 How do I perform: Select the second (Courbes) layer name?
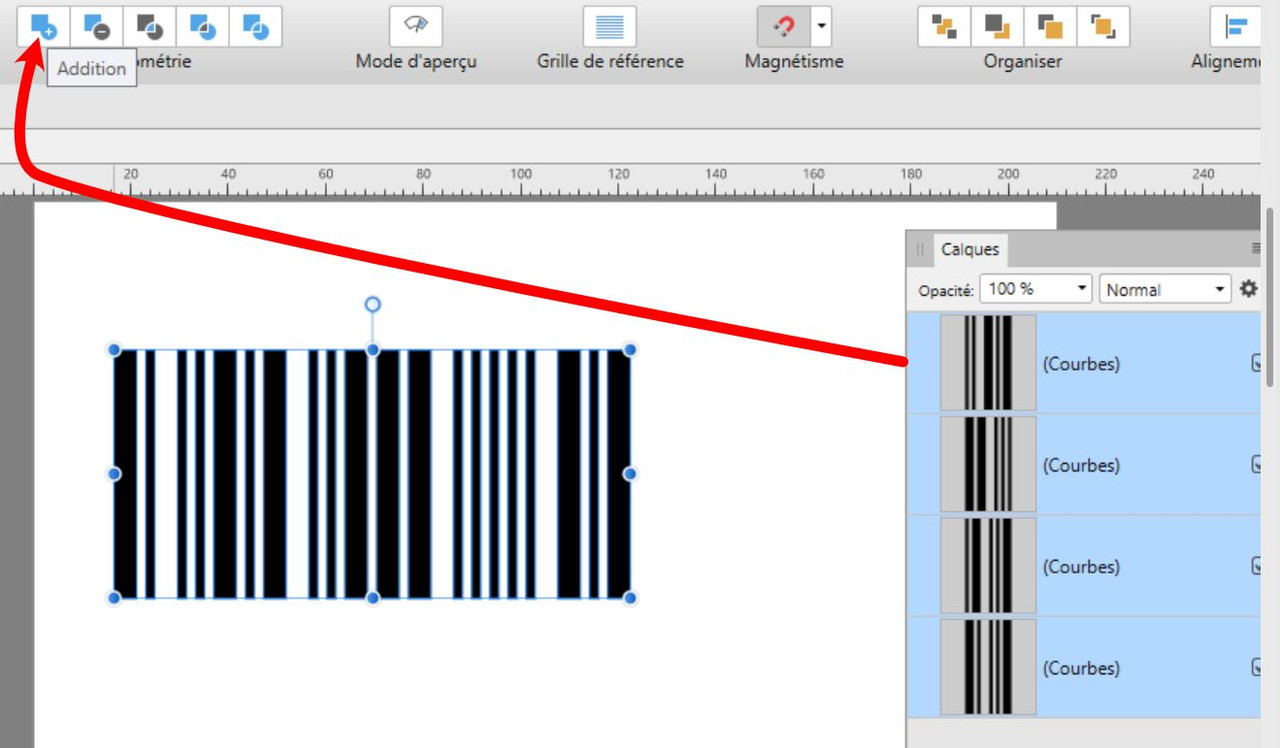point(1081,465)
